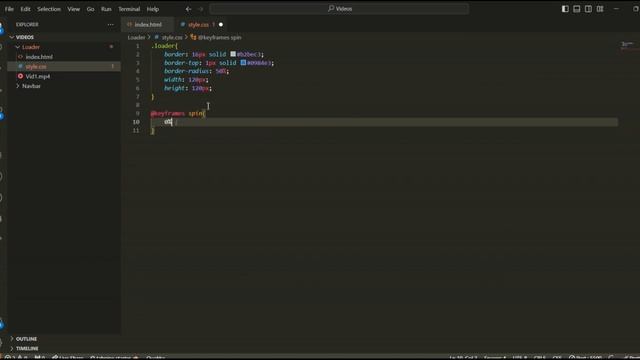
Task: Click the 'height' property on line 6
Action: click(x=175, y=88)
